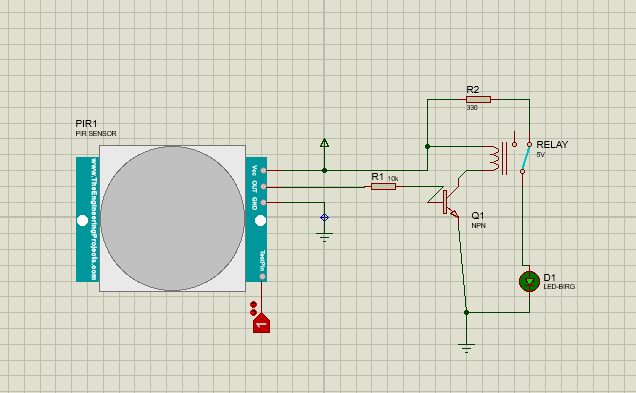Select the power terminal arrow symbol
This screenshot has height=393, width=636.
[324, 143]
